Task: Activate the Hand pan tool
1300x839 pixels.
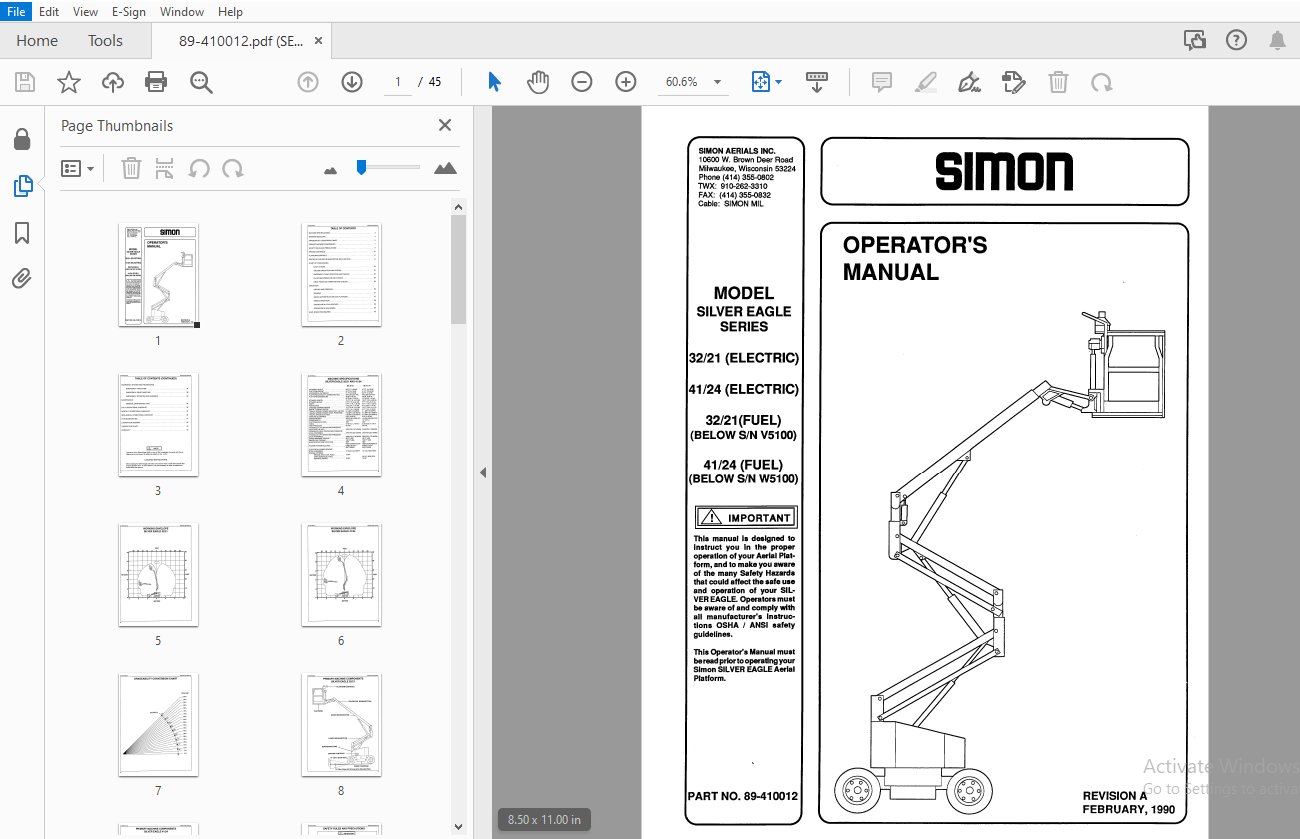Action: click(x=538, y=82)
